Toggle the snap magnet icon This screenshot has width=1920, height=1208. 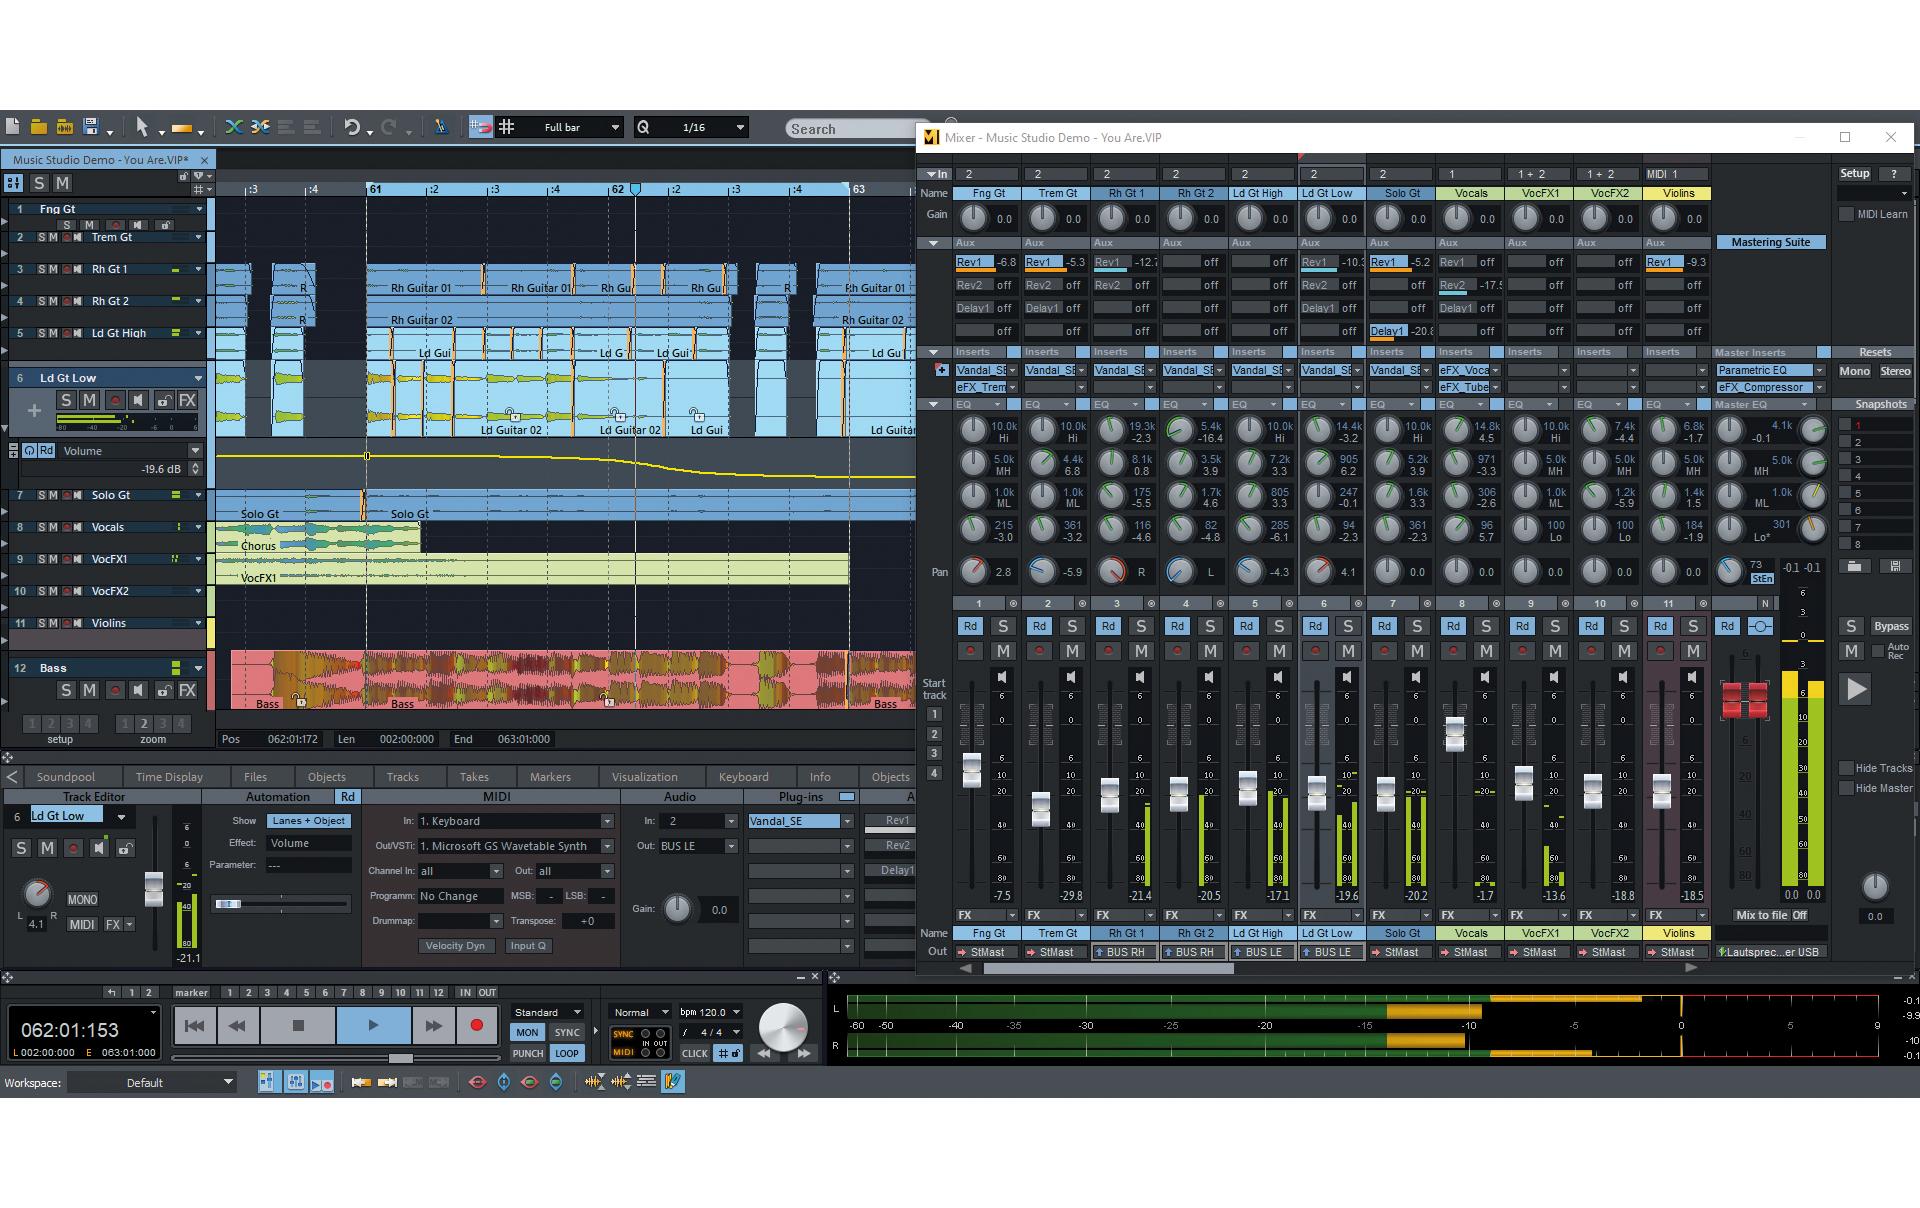click(x=481, y=127)
